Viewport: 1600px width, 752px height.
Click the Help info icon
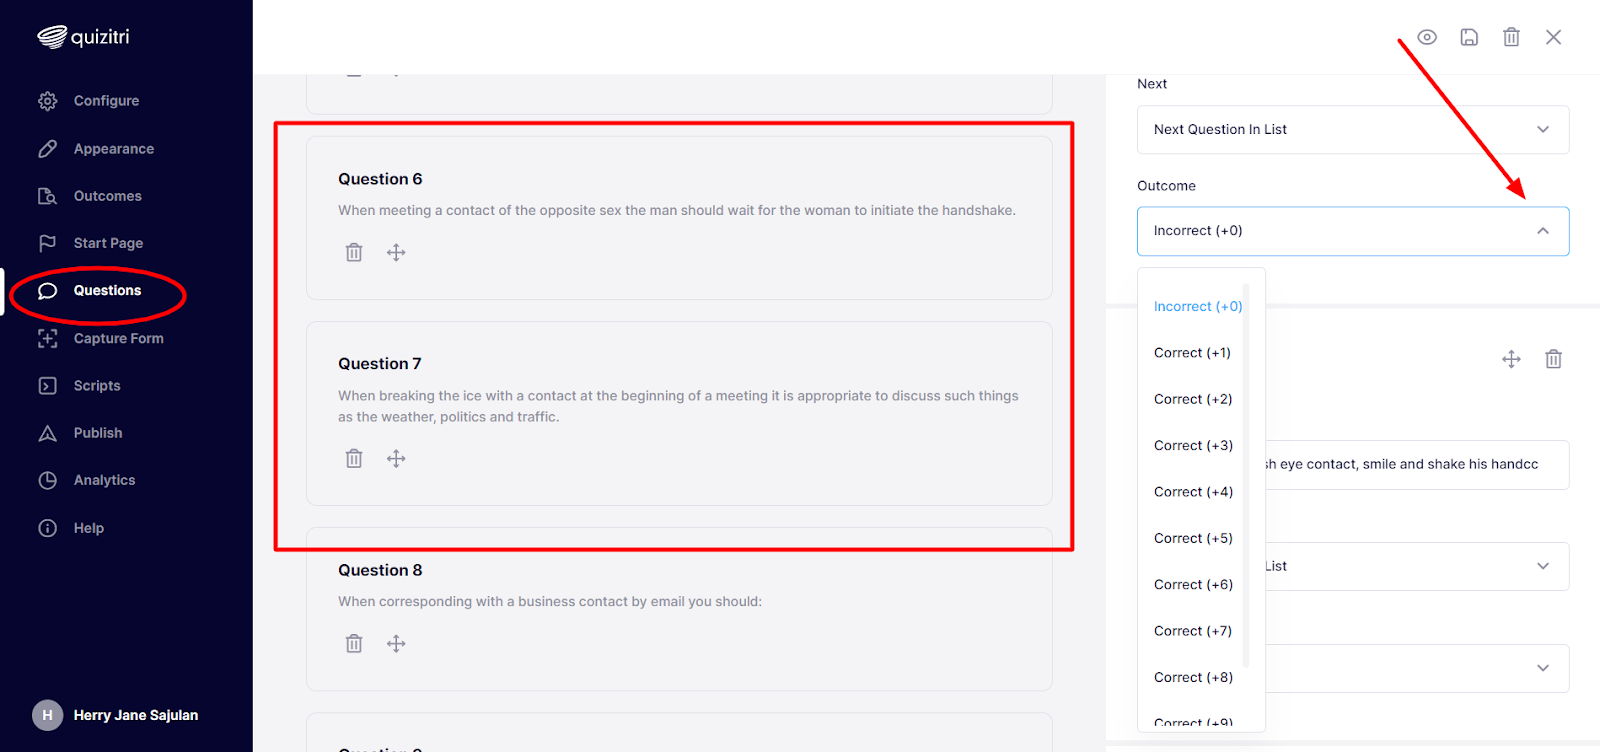(47, 528)
